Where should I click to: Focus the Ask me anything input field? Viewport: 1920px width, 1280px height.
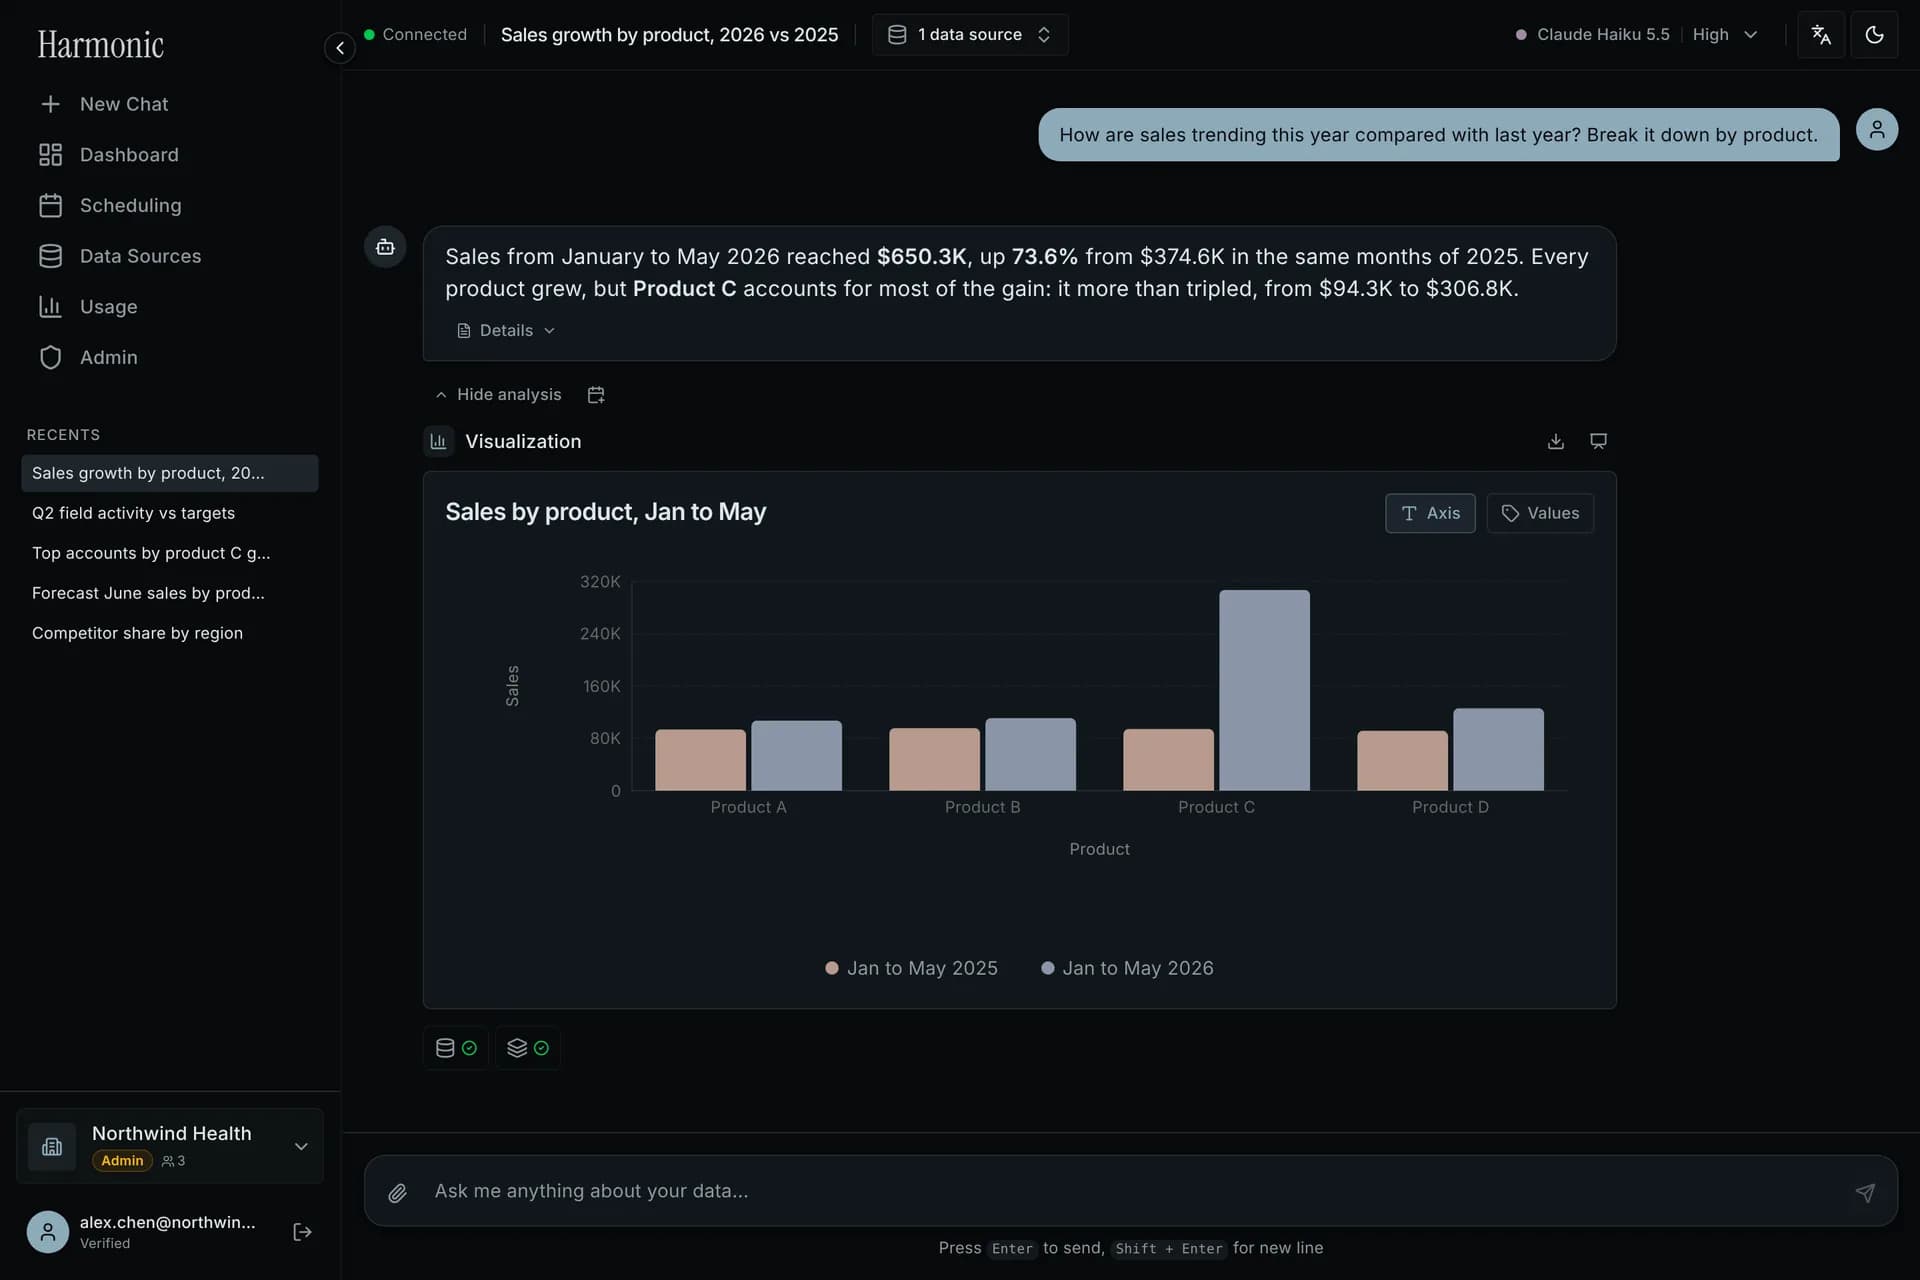tap(1130, 1191)
